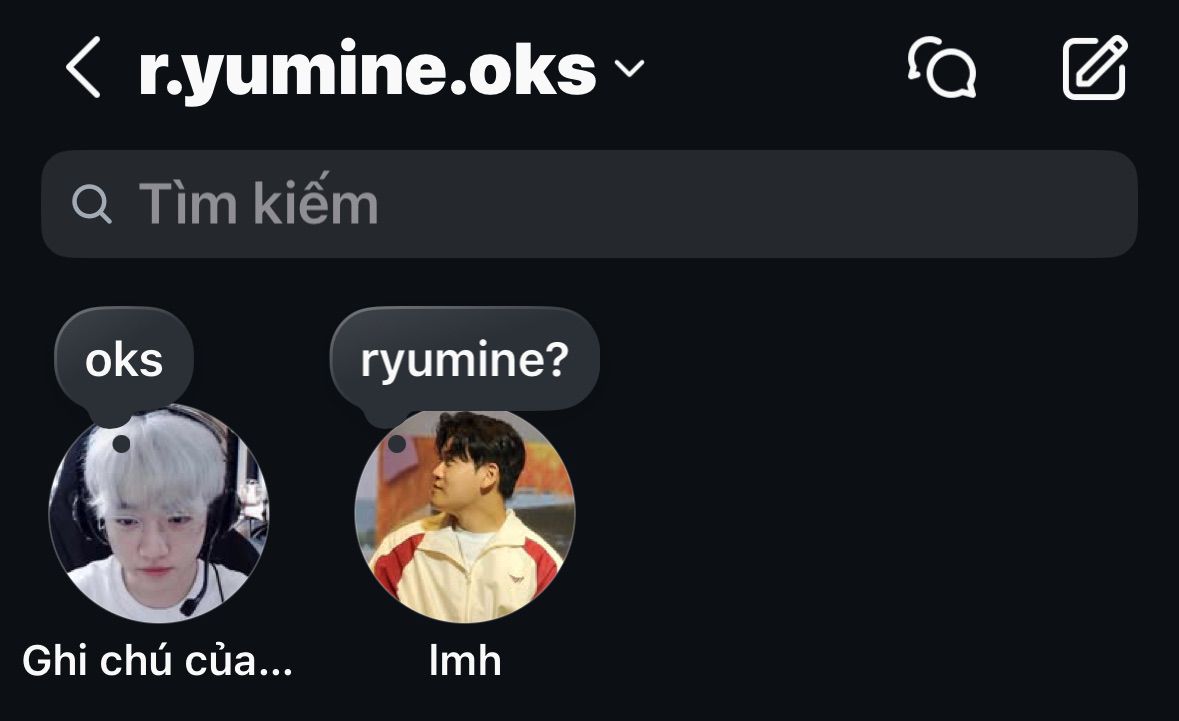Viewport: 1179px width, 721px height.
Task: Tap the white-haired profile avatar with headset
Action: click(x=159, y=513)
